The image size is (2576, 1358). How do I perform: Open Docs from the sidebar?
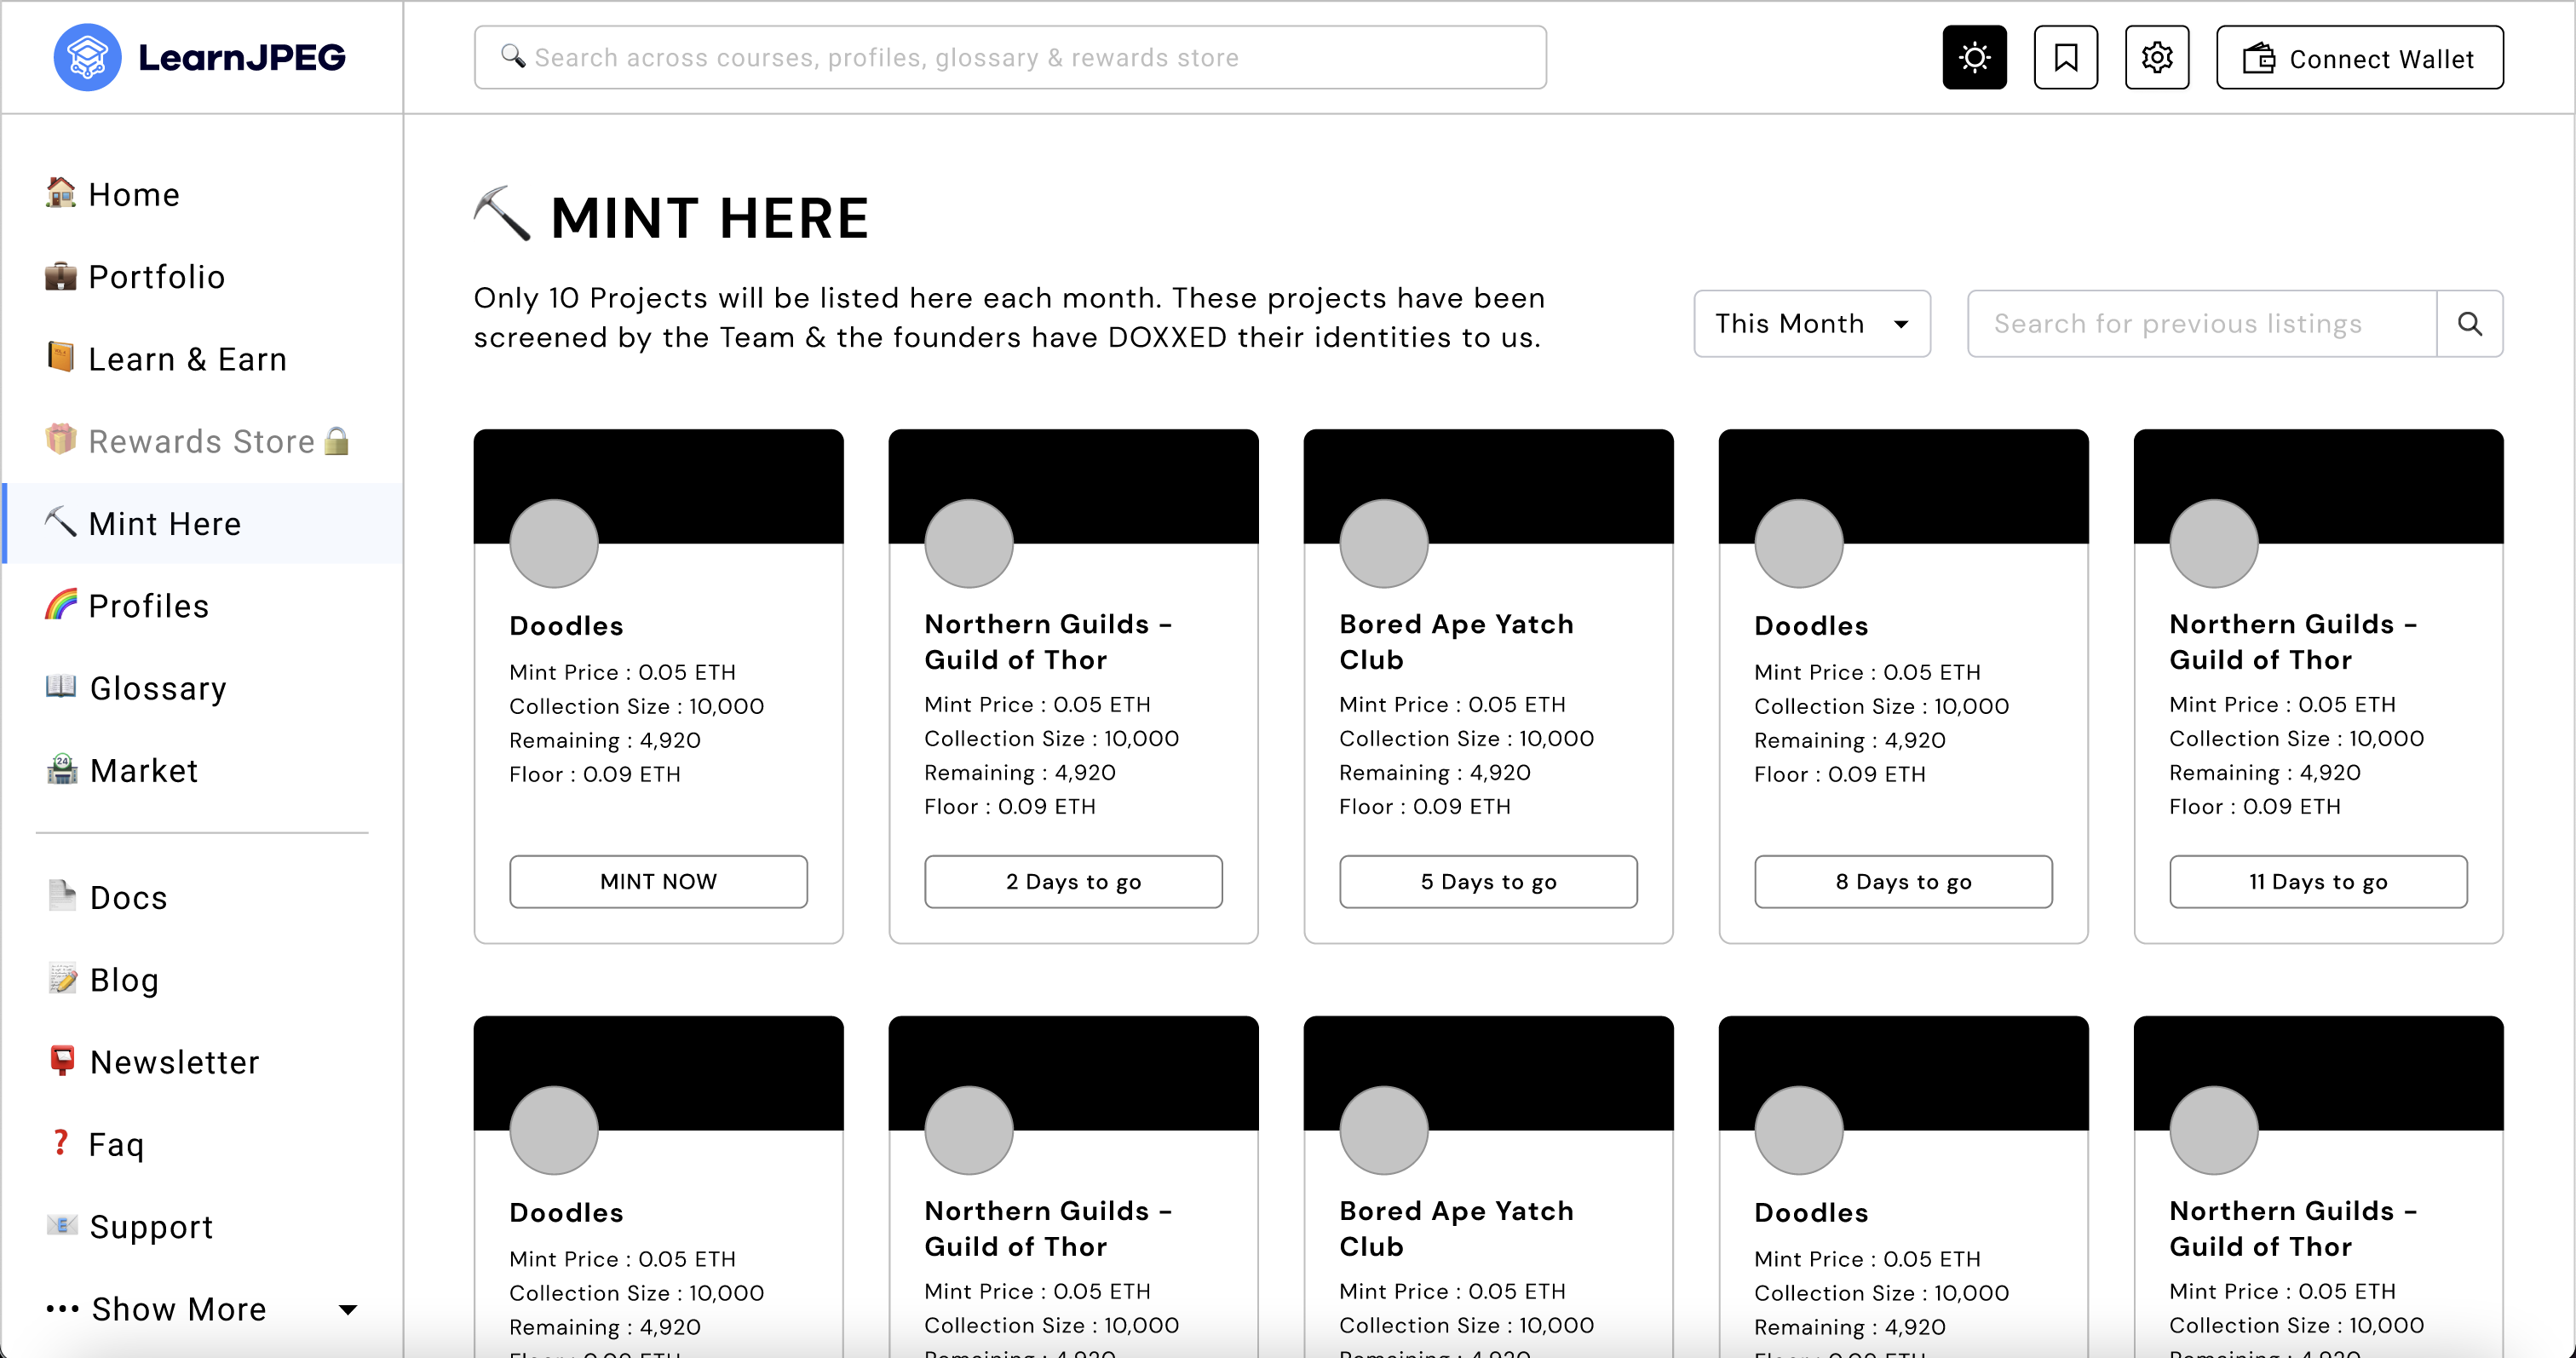coord(202,897)
